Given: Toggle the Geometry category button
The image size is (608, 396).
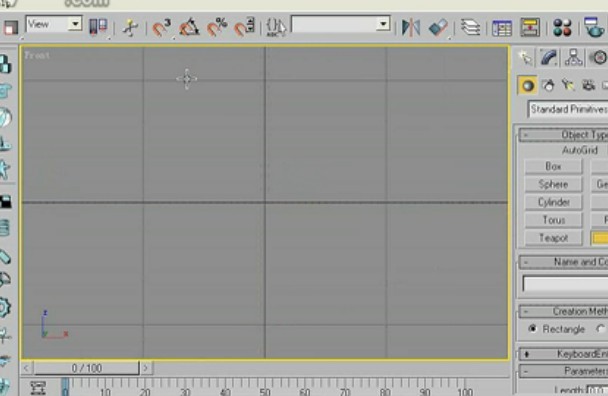Looking at the screenshot, I should (x=527, y=86).
